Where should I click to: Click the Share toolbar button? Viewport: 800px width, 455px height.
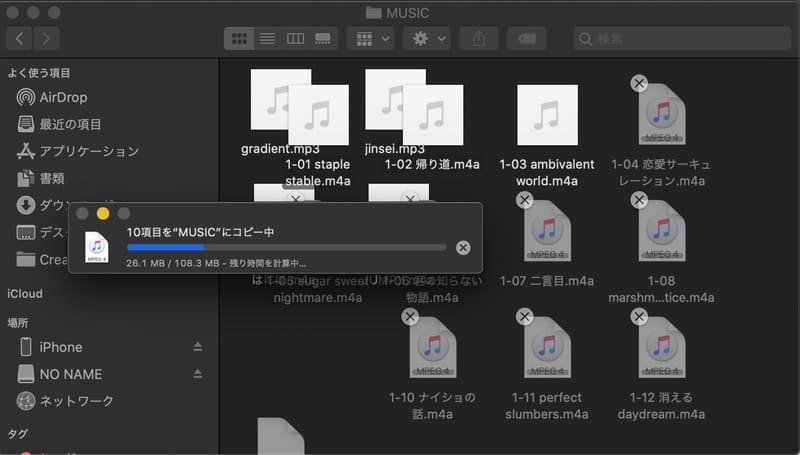[x=478, y=39]
